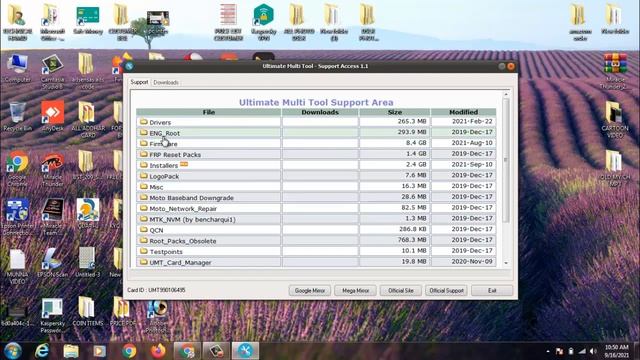The width and height of the screenshot is (640, 360).
Task: Open the MTK_NVM (by bencharqui1) folder
Action: [x=316, y=219]
